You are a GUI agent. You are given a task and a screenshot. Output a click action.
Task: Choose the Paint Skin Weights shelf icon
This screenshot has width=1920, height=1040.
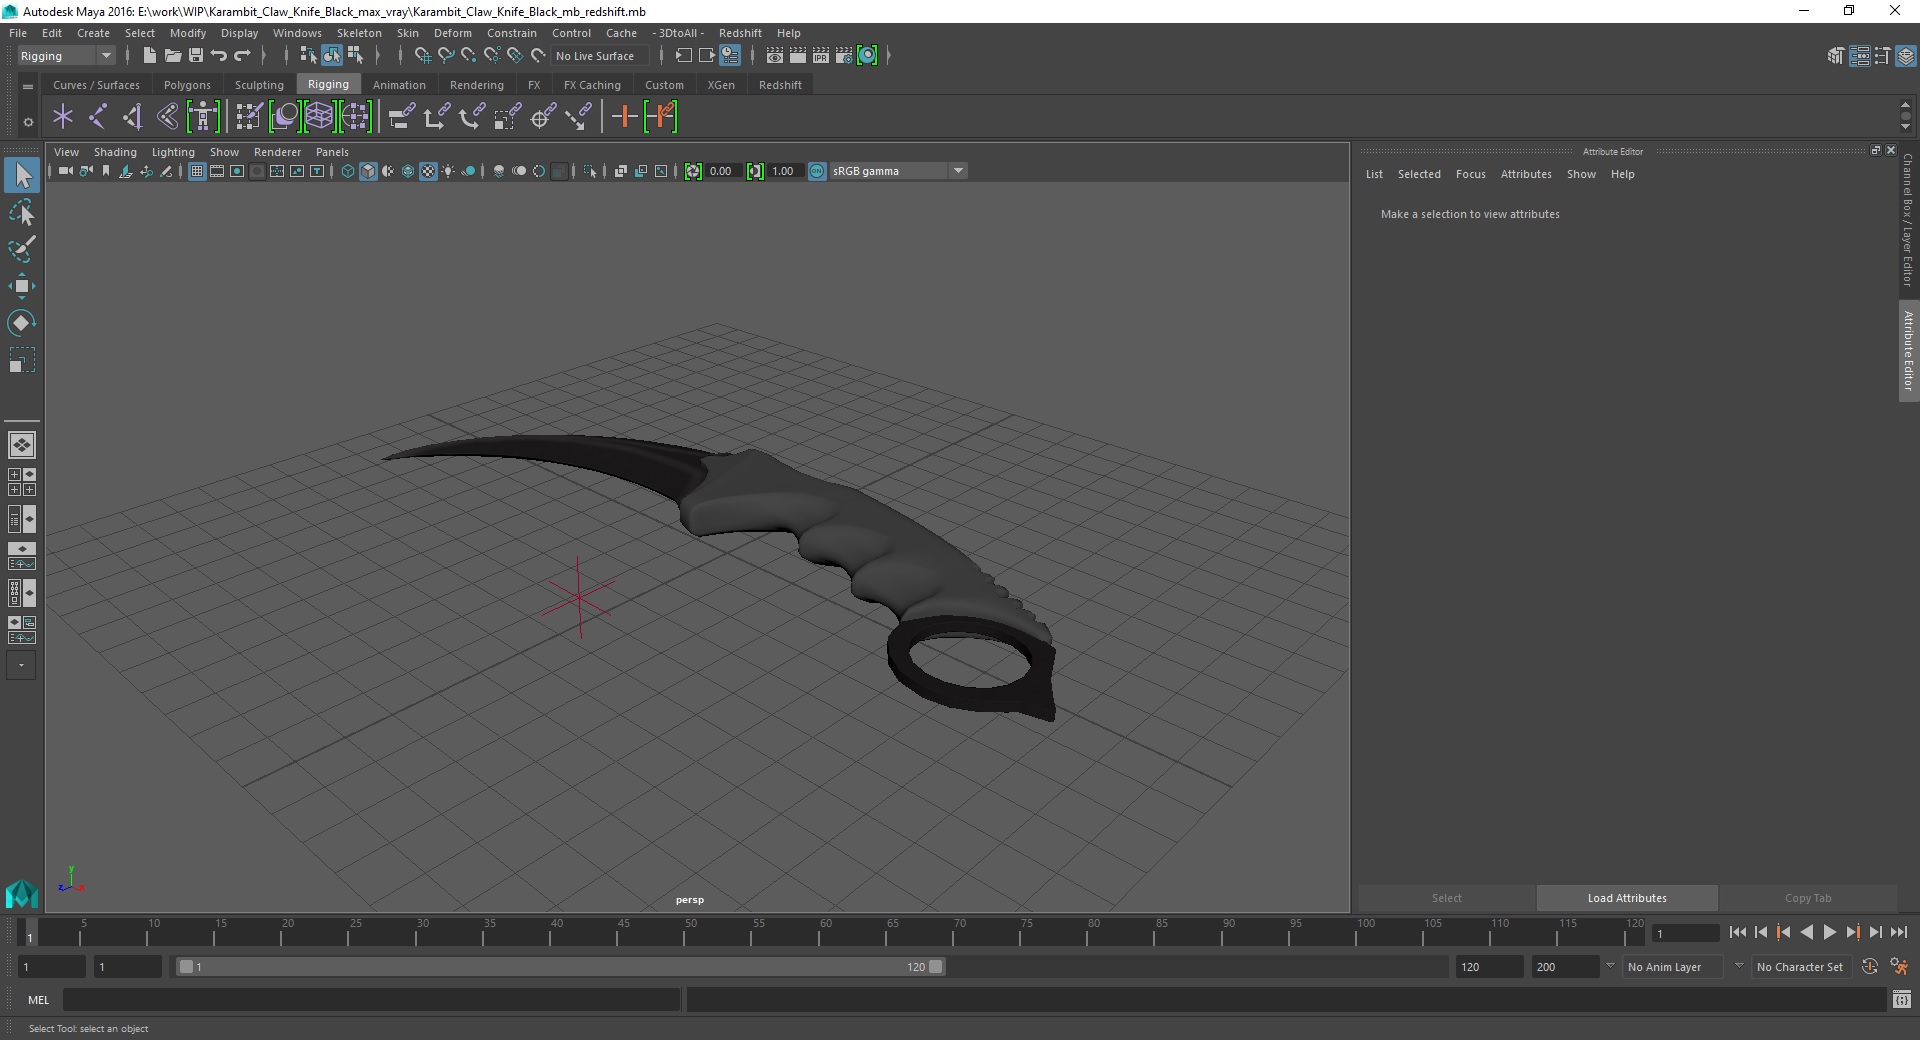point(248,117)
